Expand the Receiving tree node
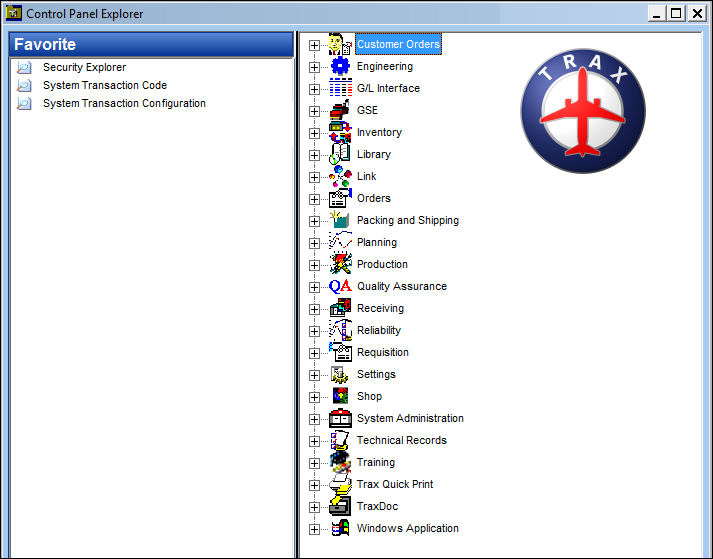This screenshot has height=559, width=713. [314, 309]
